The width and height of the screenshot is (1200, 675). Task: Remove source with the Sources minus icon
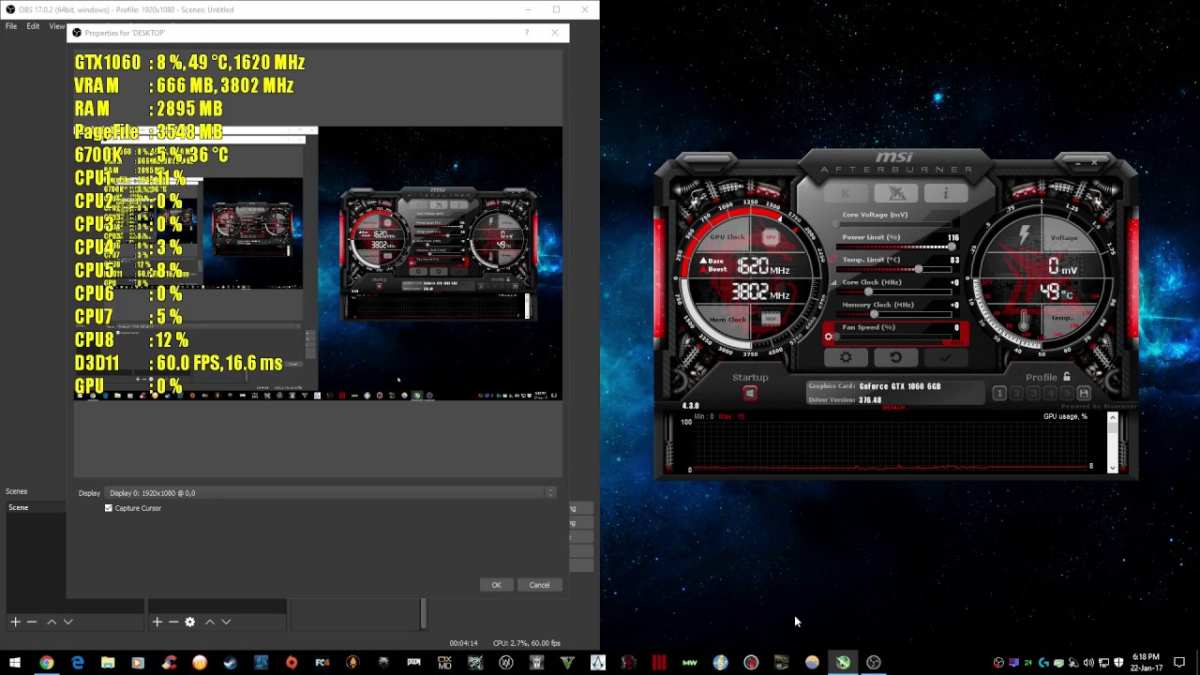click(x=173, y=622)
